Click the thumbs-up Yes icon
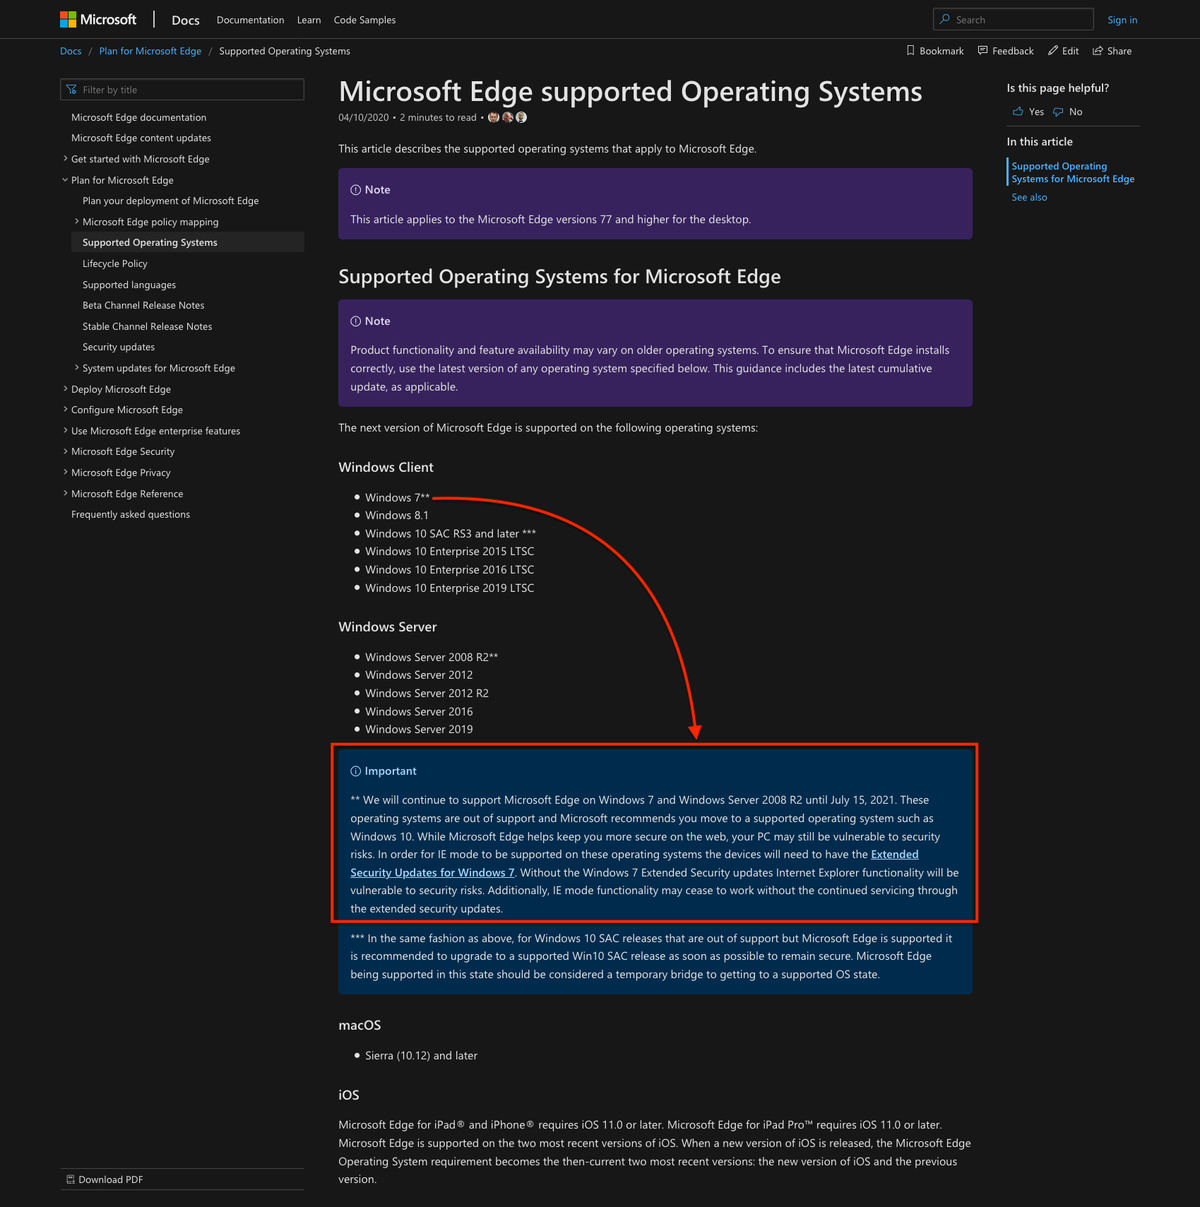Viewport: 1200px width, 1207px height. point(1018,111)
